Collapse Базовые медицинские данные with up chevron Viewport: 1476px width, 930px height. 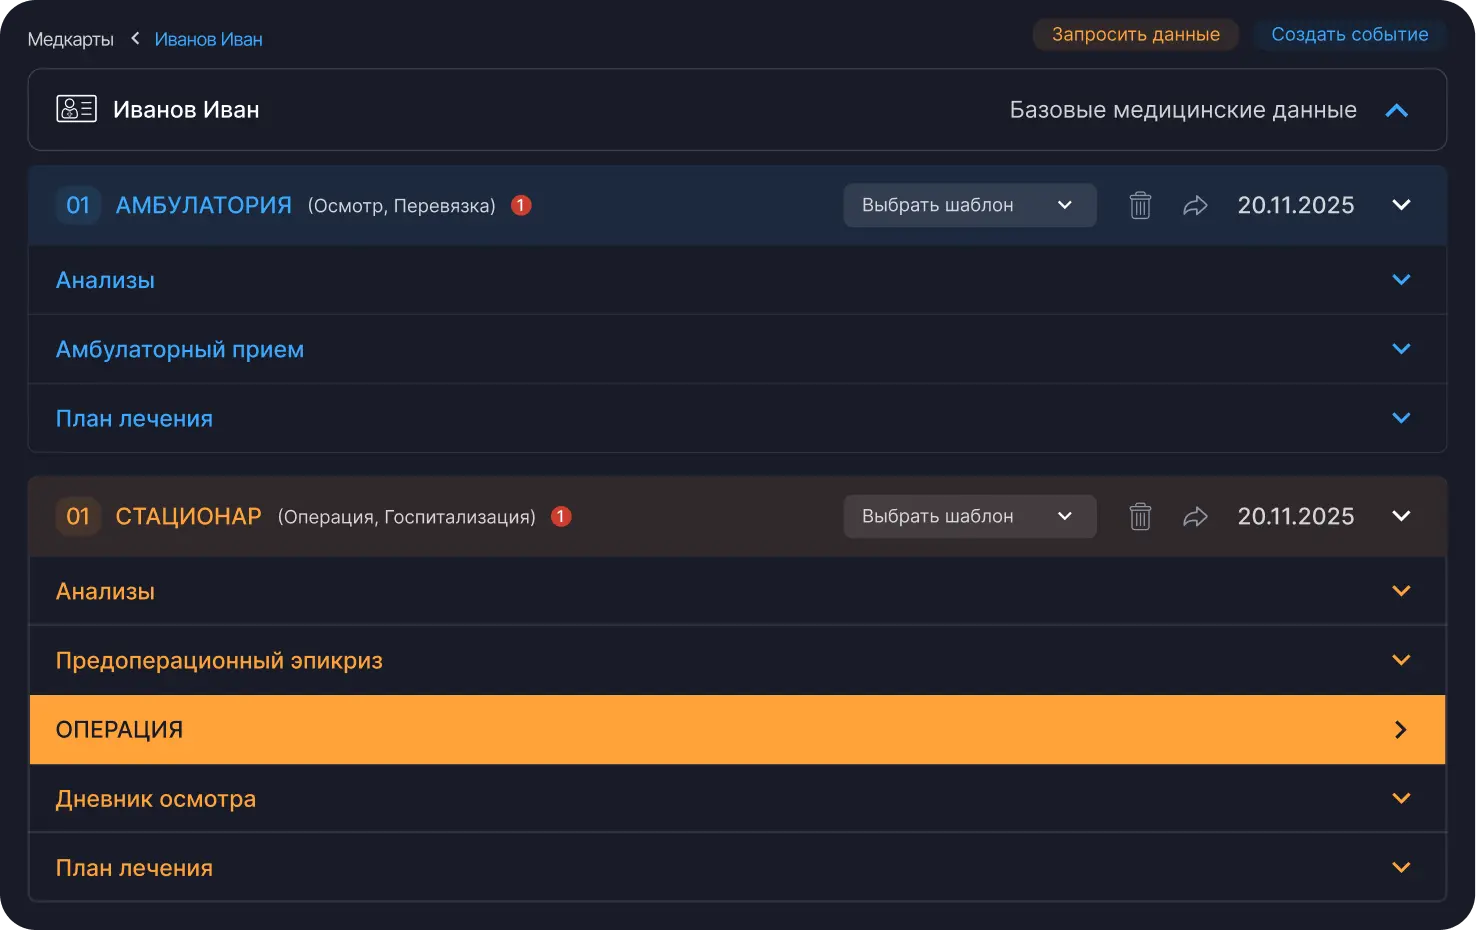coord(1397,110)
